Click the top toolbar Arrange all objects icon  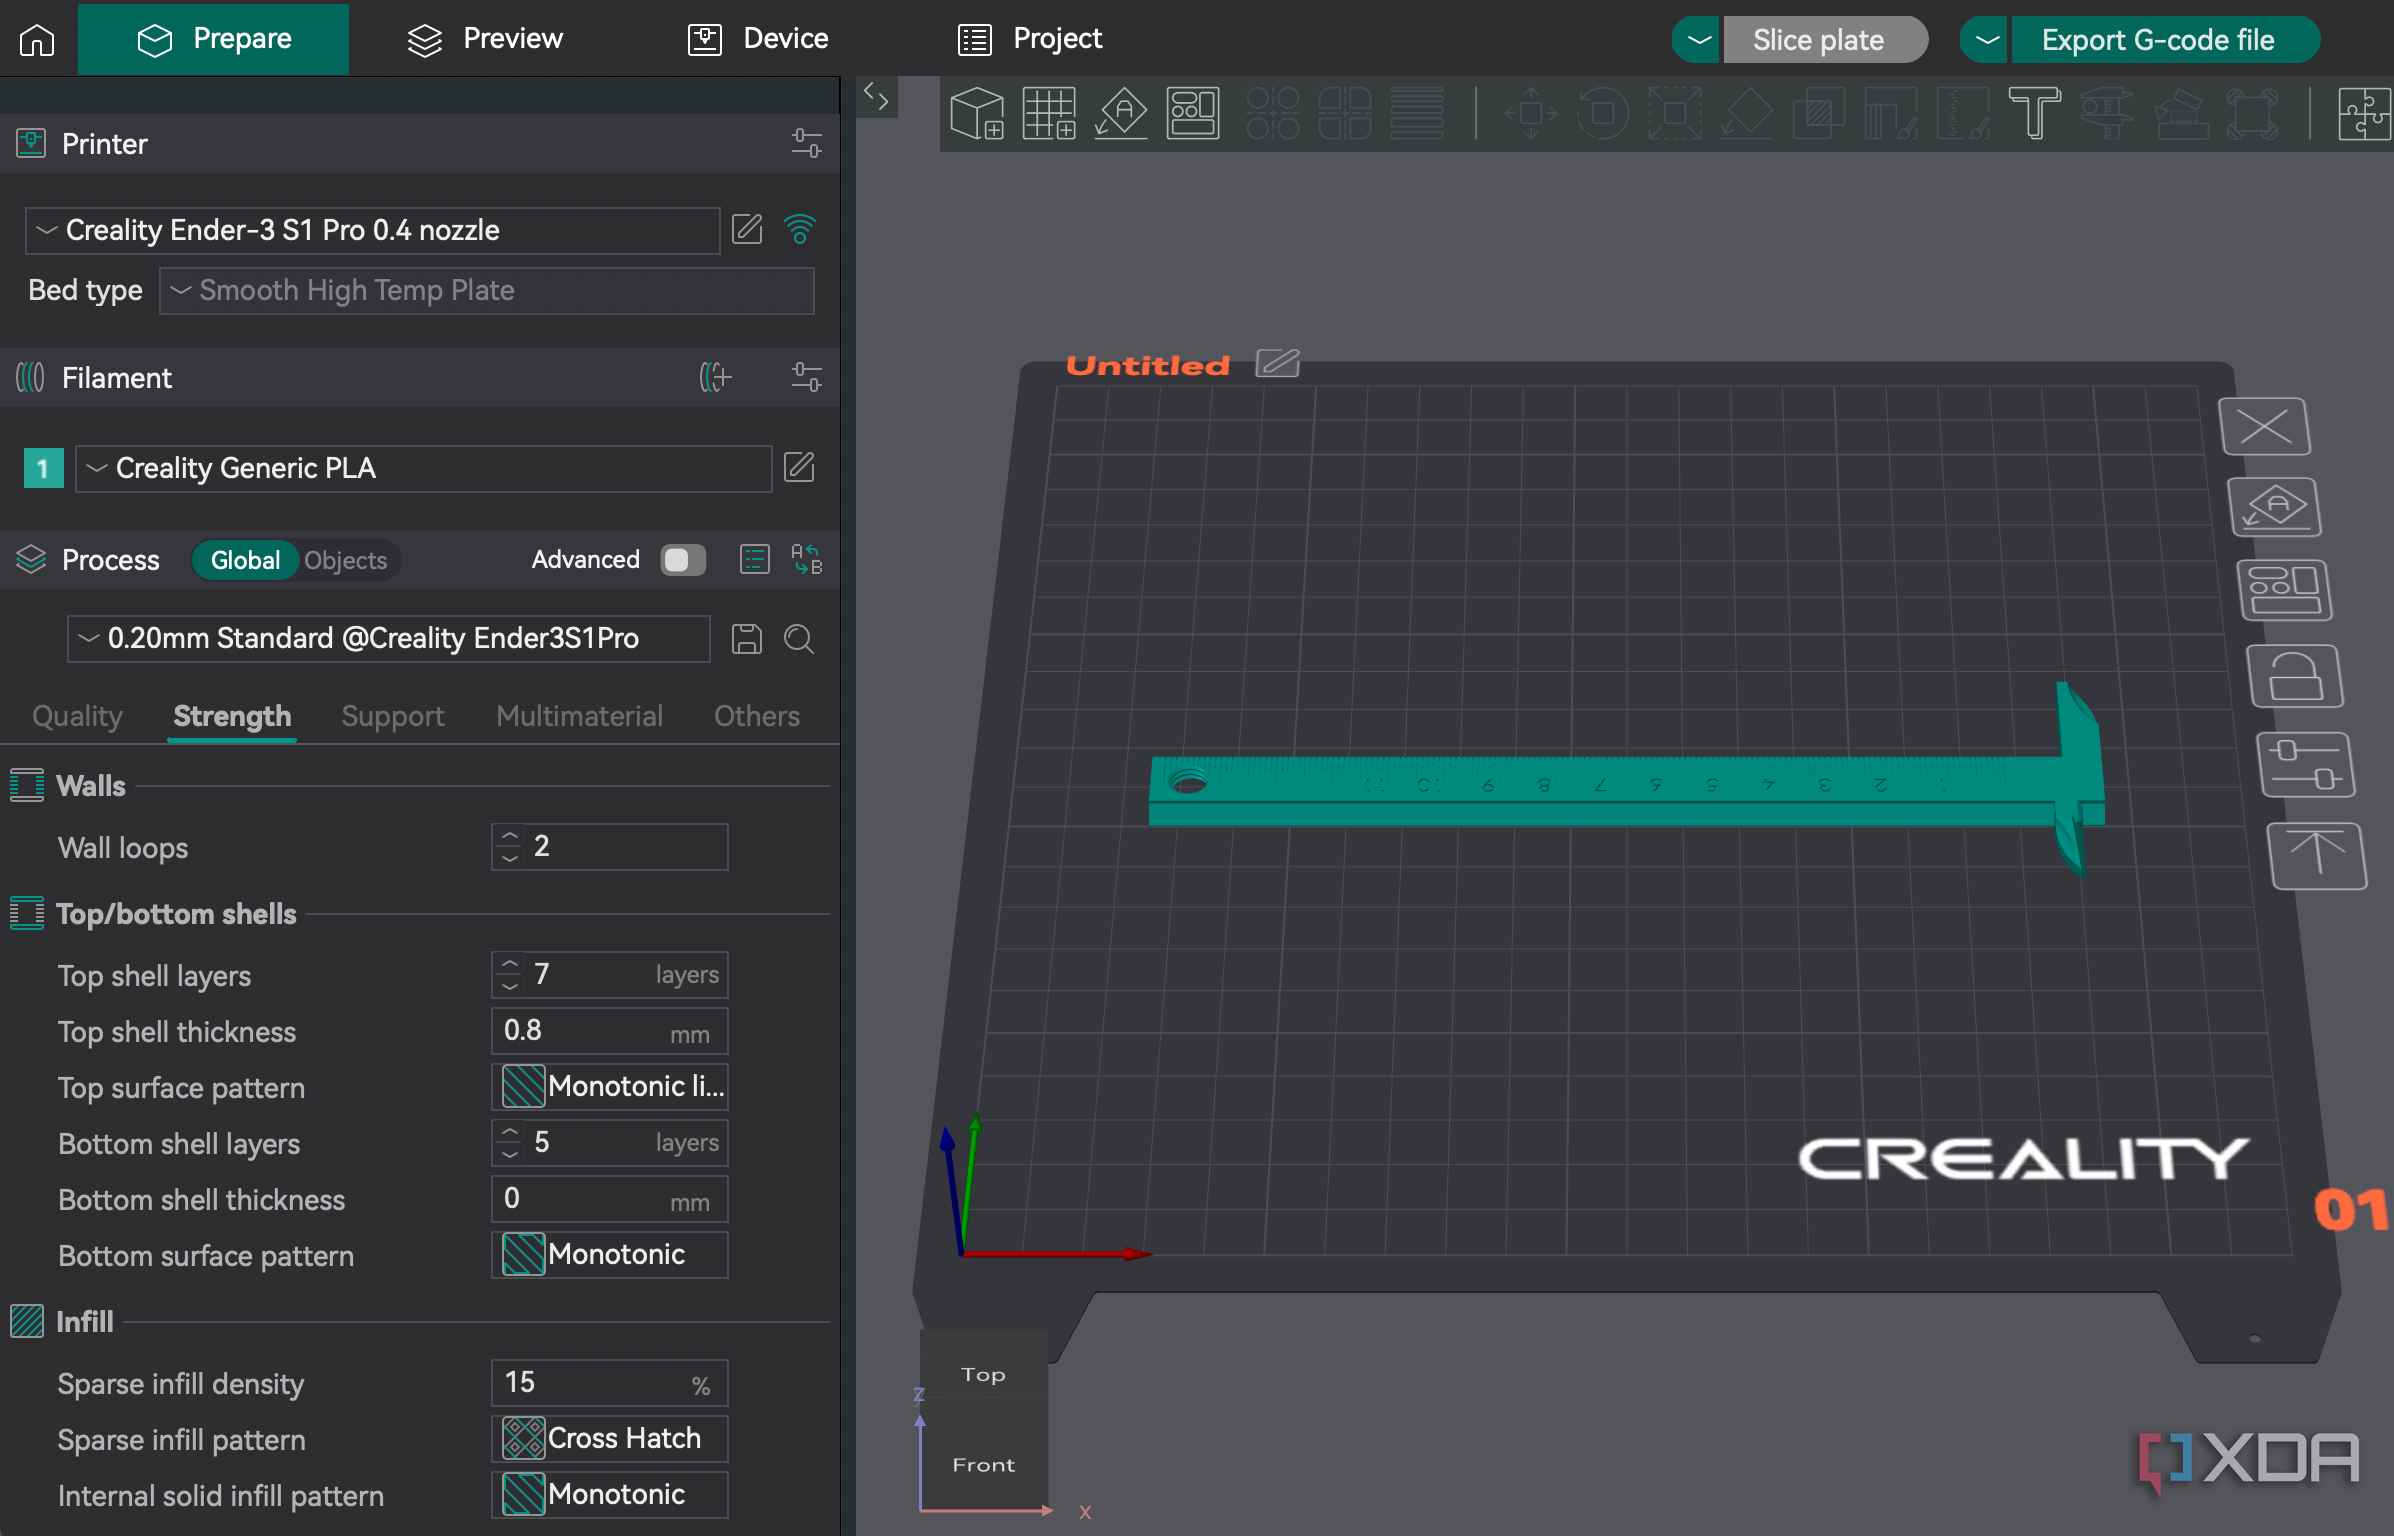tap(1193, 113)
